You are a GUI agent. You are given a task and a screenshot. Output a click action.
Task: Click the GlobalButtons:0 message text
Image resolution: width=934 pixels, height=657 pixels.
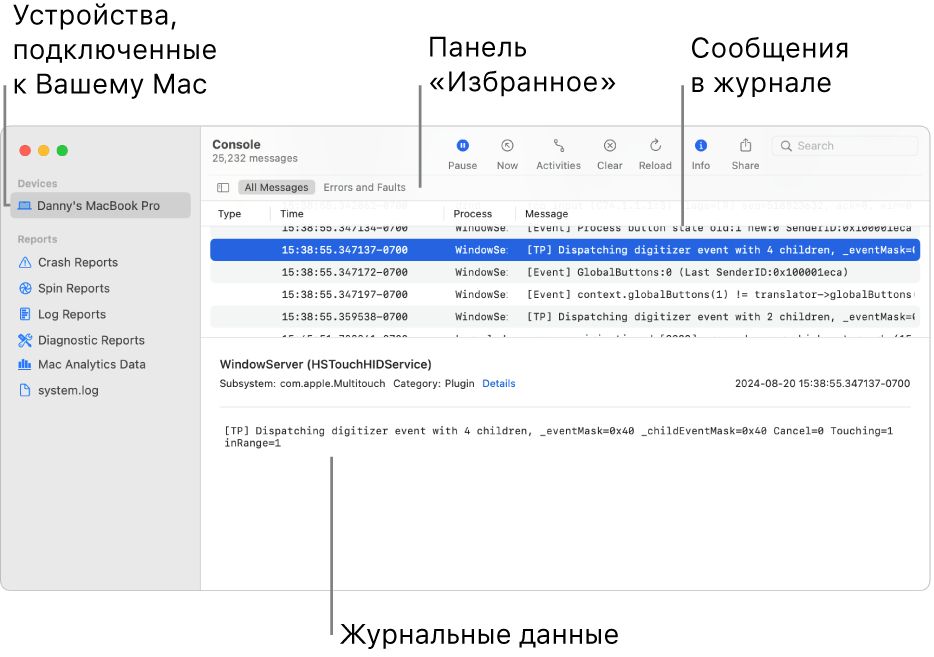[x=687, y=272]
